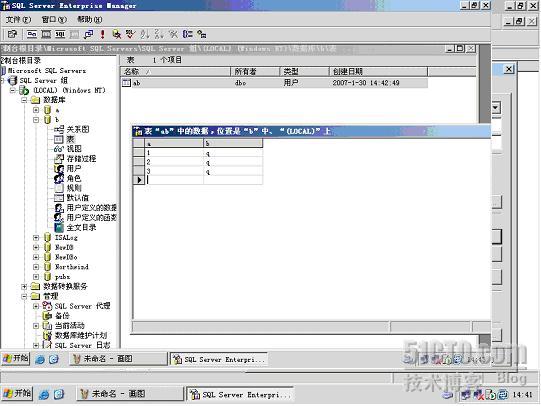Sort tables by the 所有者 column header
The width and height of the screenshot is (541, 406).
[x=255, y=71]
